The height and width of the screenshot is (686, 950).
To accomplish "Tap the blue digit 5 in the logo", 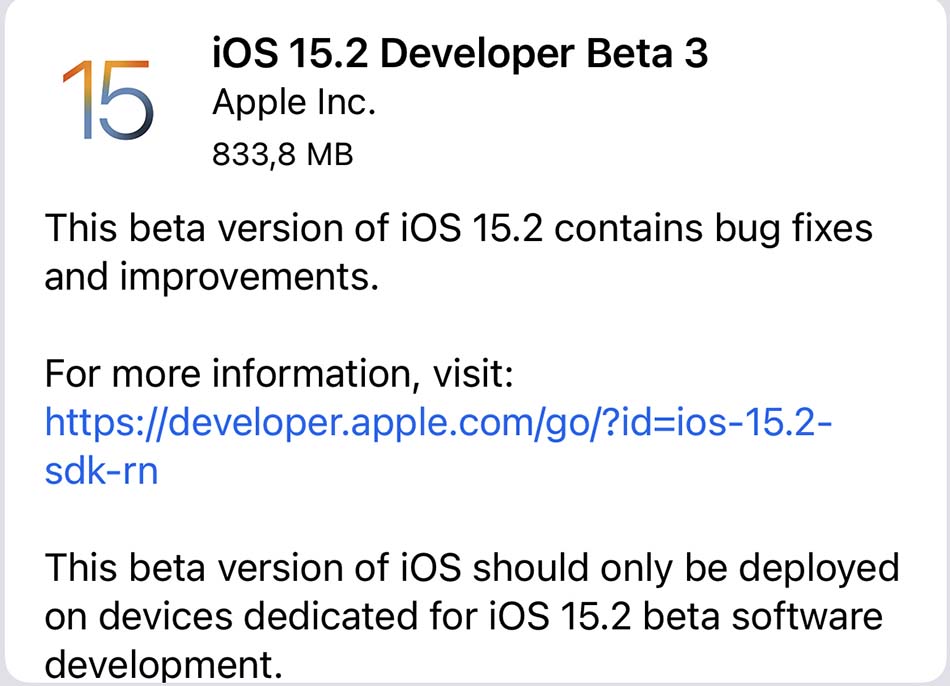I will coord(125,100).
